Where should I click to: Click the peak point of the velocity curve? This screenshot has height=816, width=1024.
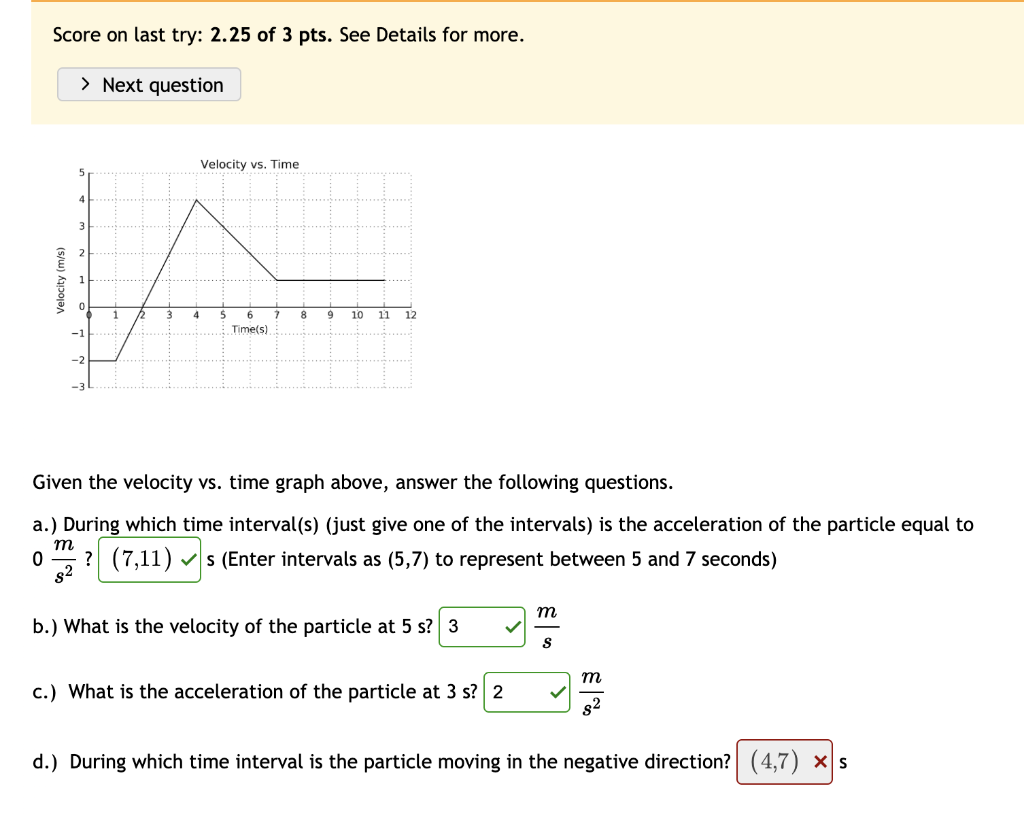click(196, 200)
